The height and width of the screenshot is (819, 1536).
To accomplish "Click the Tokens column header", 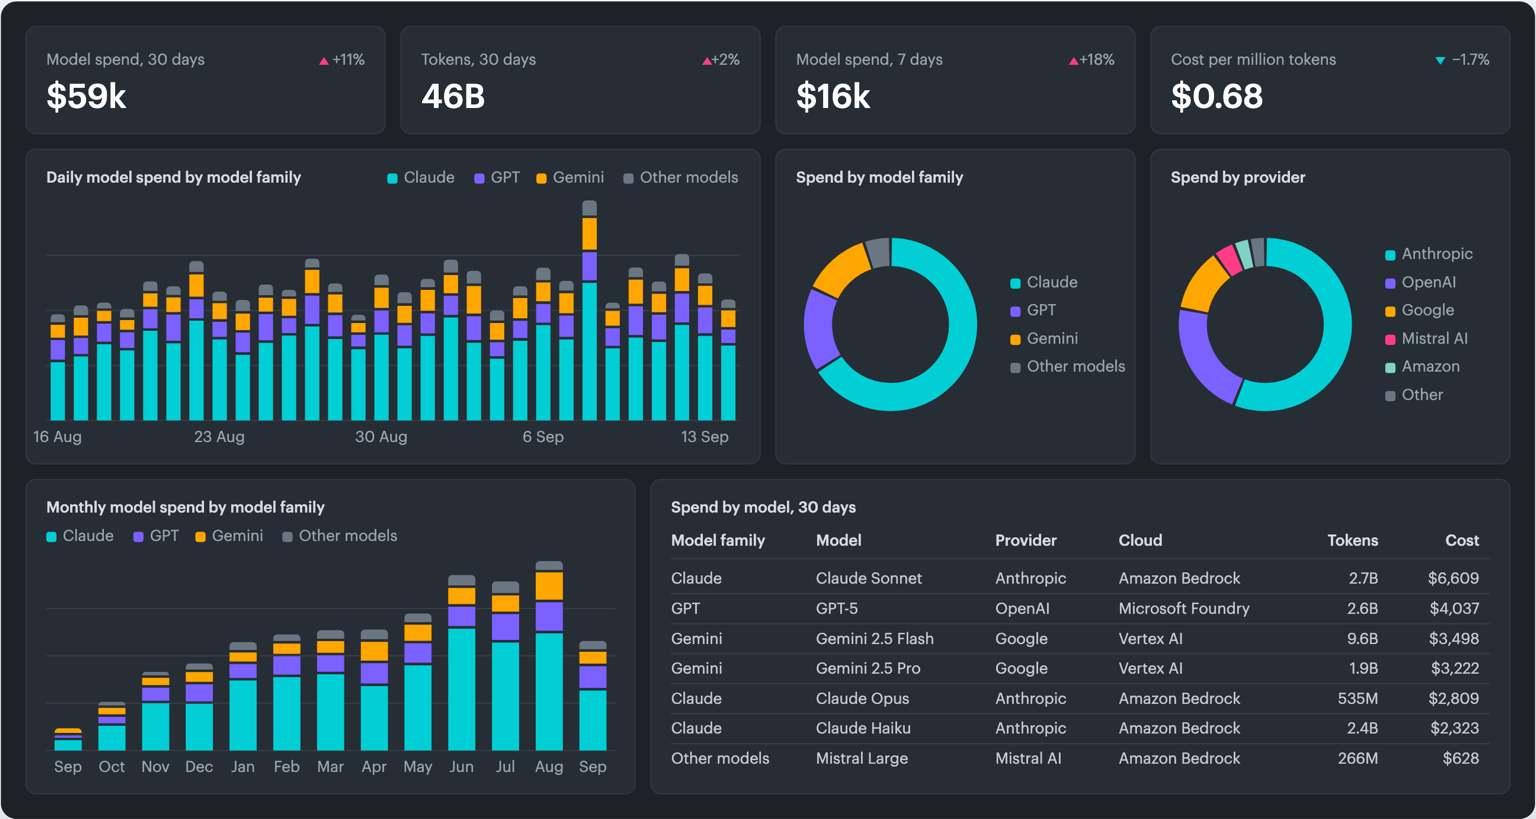I will (x=1352, y=540).
